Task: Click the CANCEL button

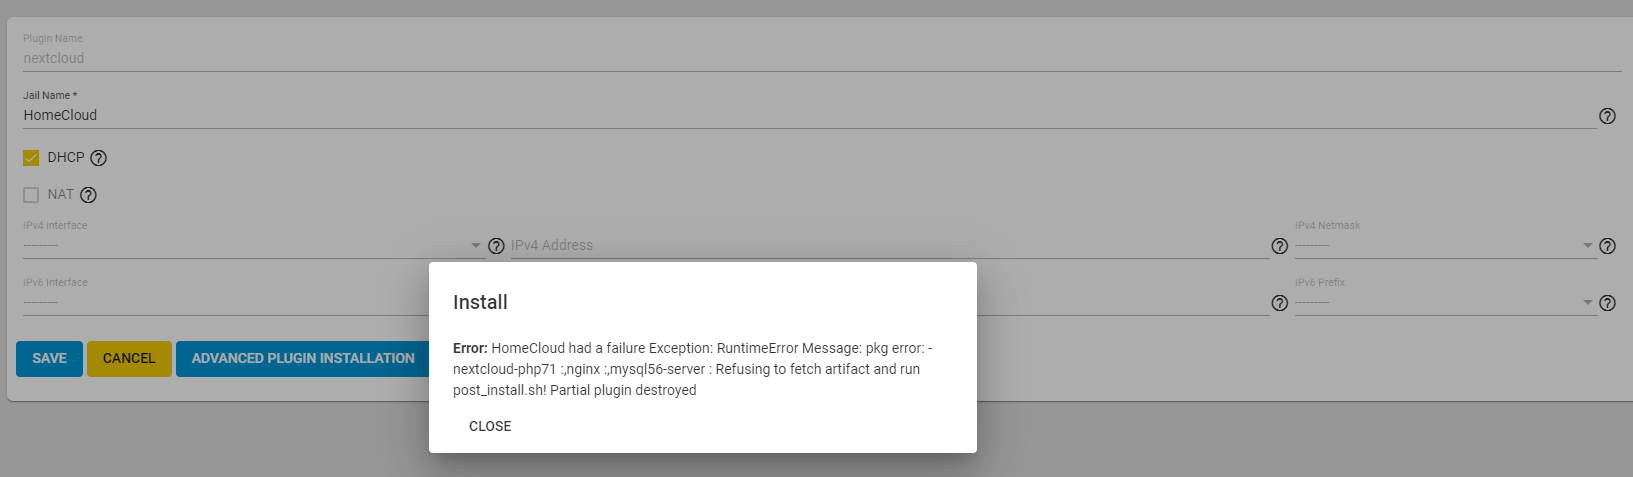Action: point(129,359)
